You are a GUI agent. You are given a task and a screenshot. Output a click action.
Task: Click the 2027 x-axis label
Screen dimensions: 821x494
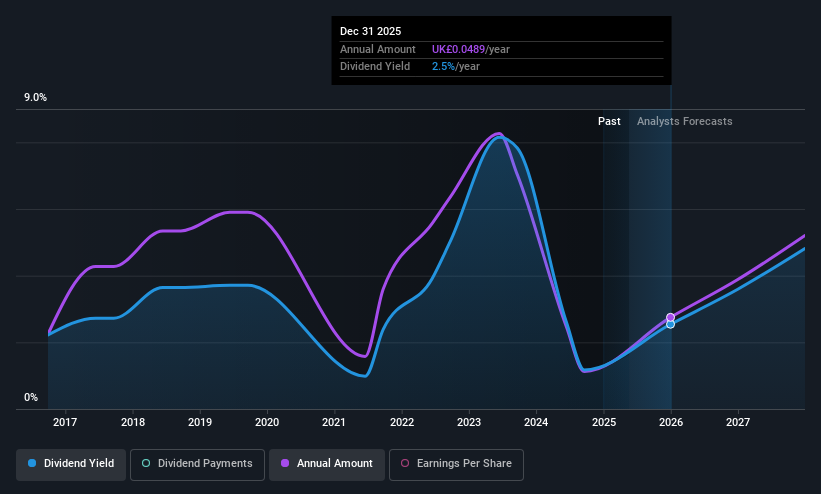tap(738, 422)
